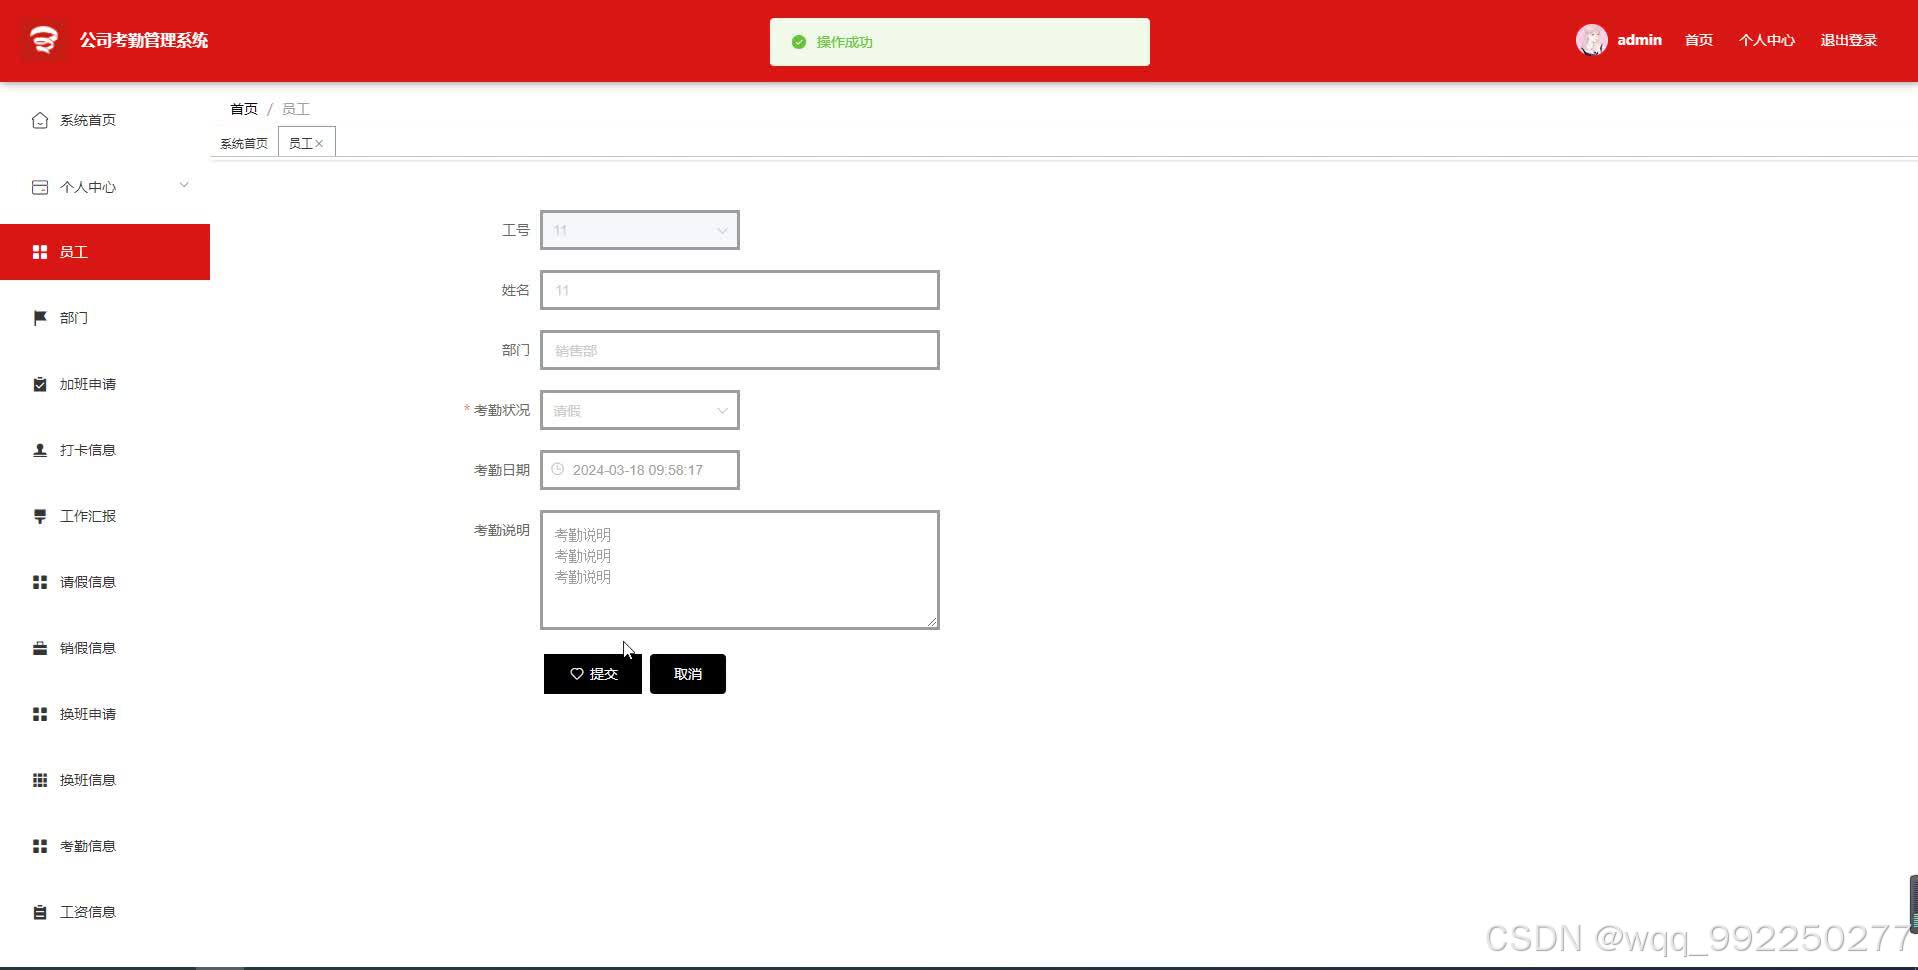Open 系统首页 in the sidebar menu
The height and width of the screenshot is (970, 1918).
105,120
